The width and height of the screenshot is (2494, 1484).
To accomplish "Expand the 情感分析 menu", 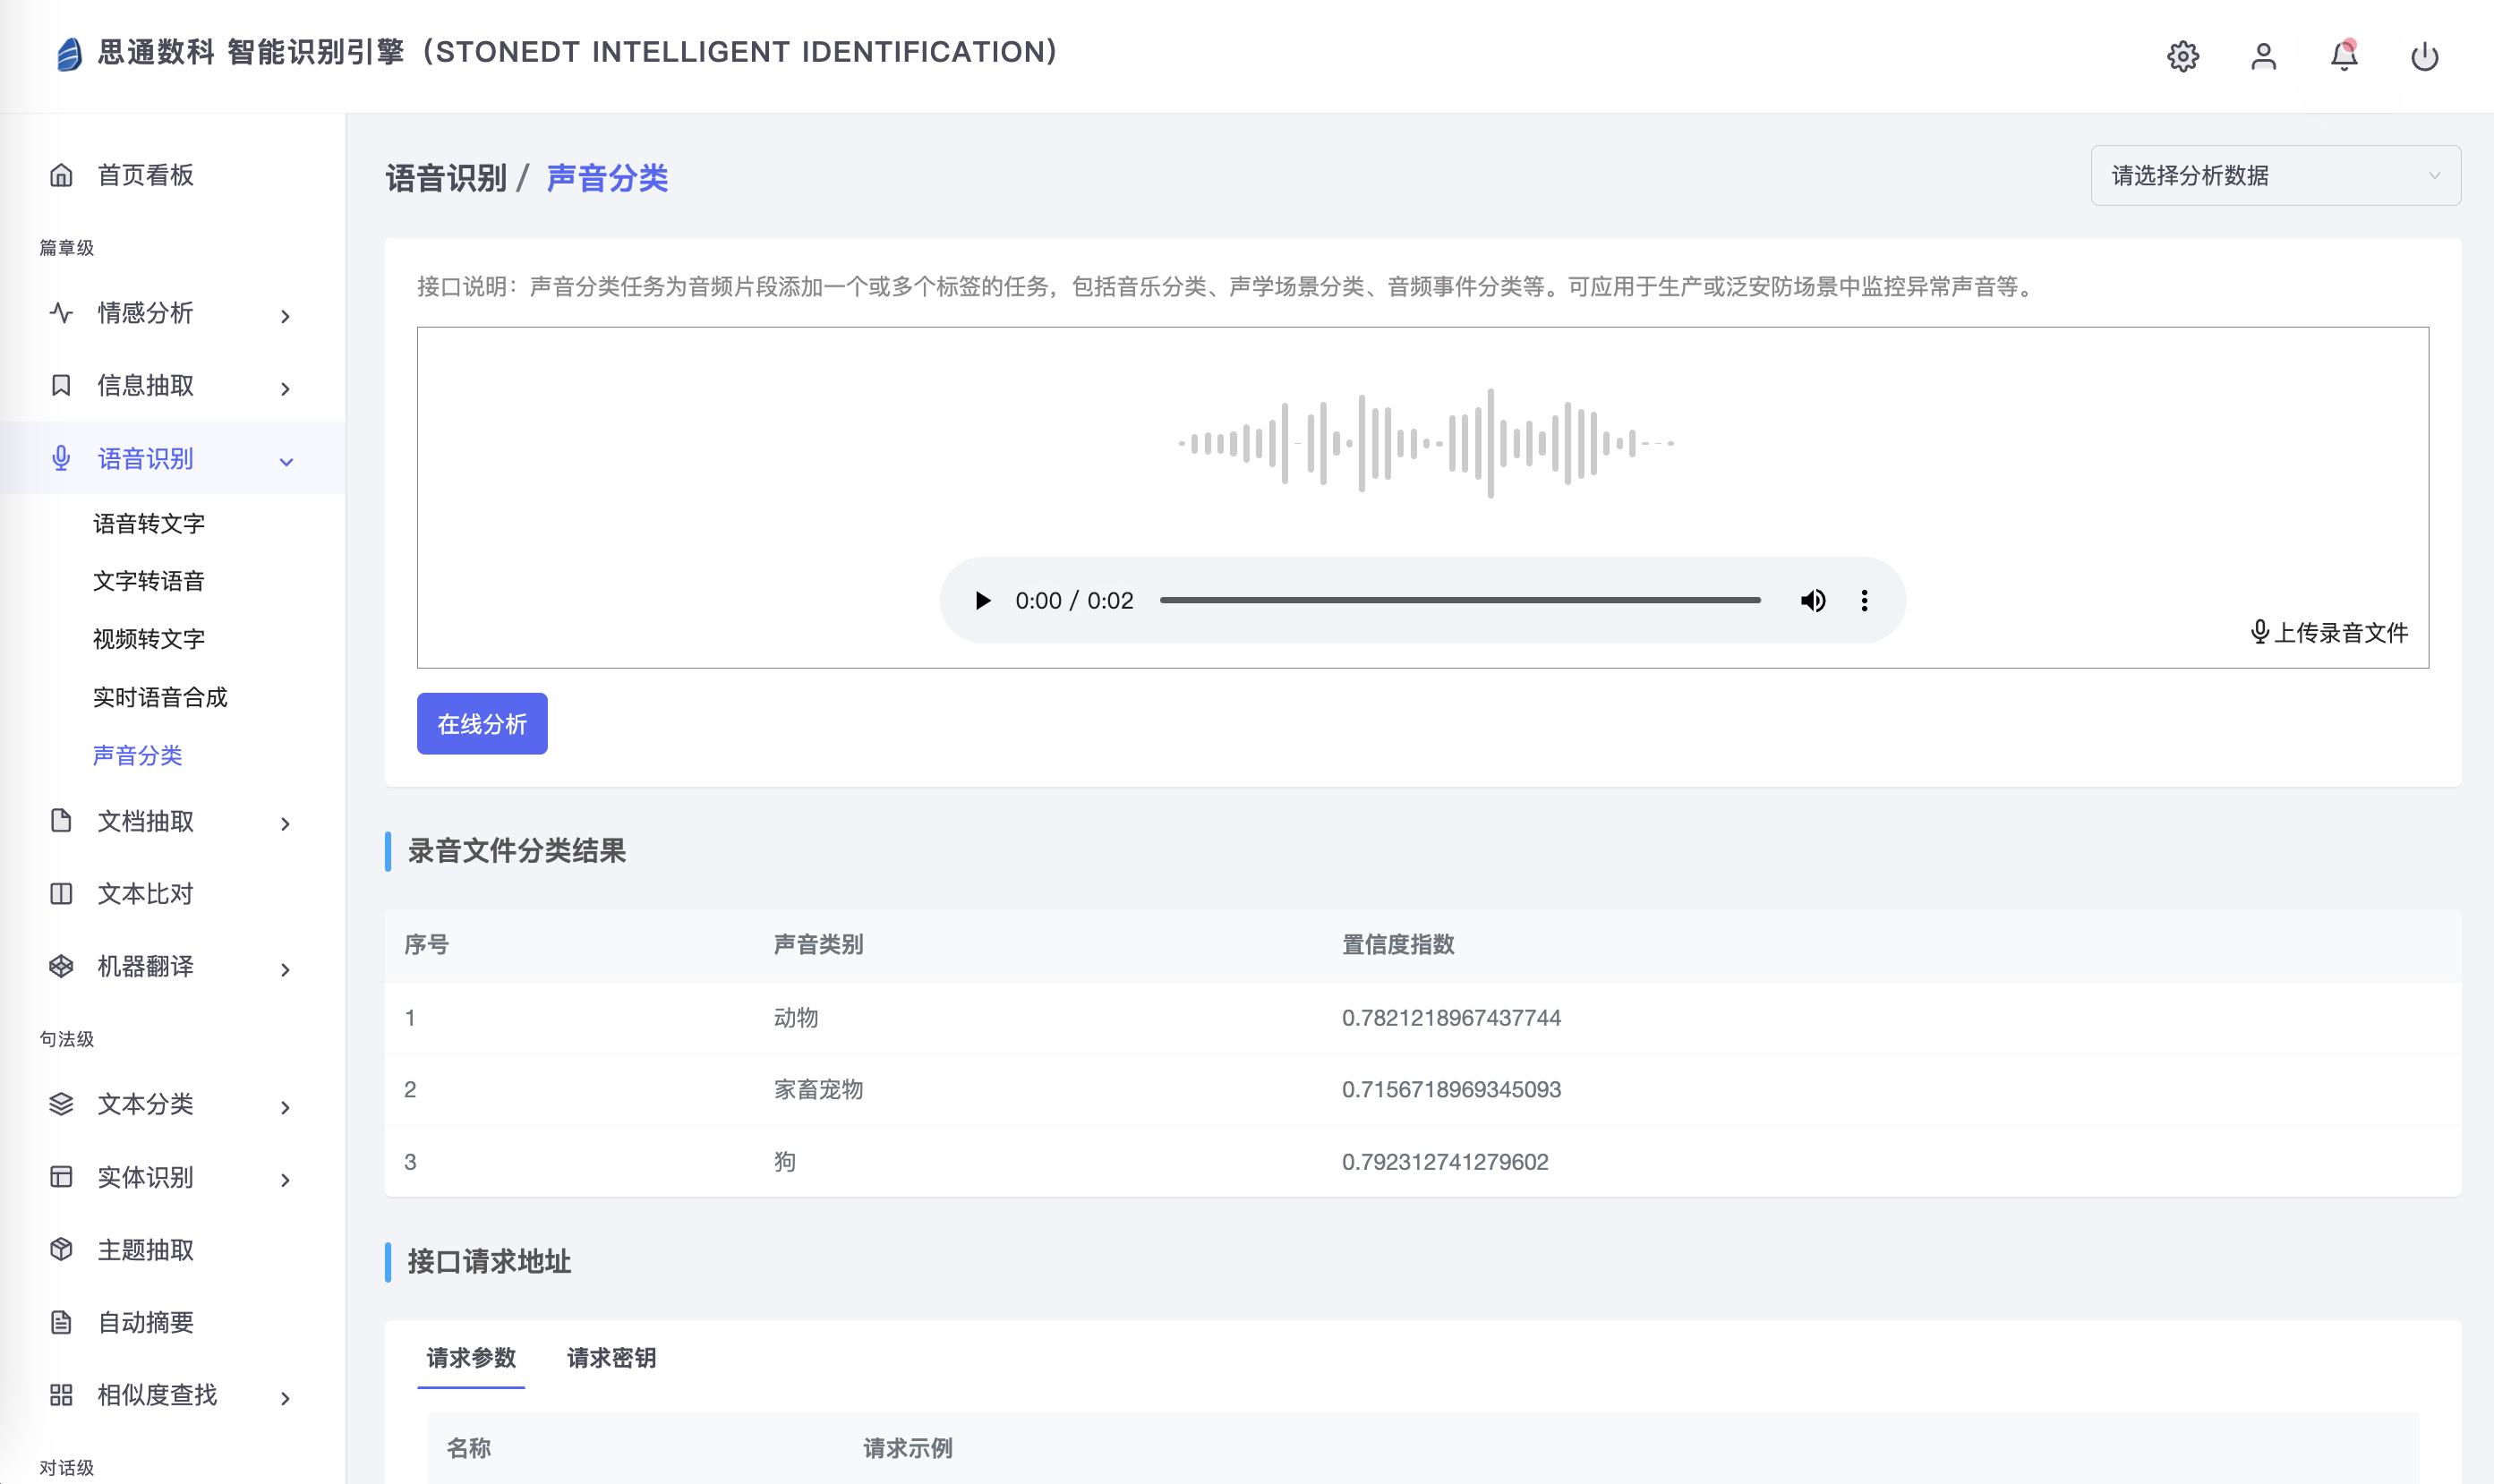I will [x=285, y=316].
